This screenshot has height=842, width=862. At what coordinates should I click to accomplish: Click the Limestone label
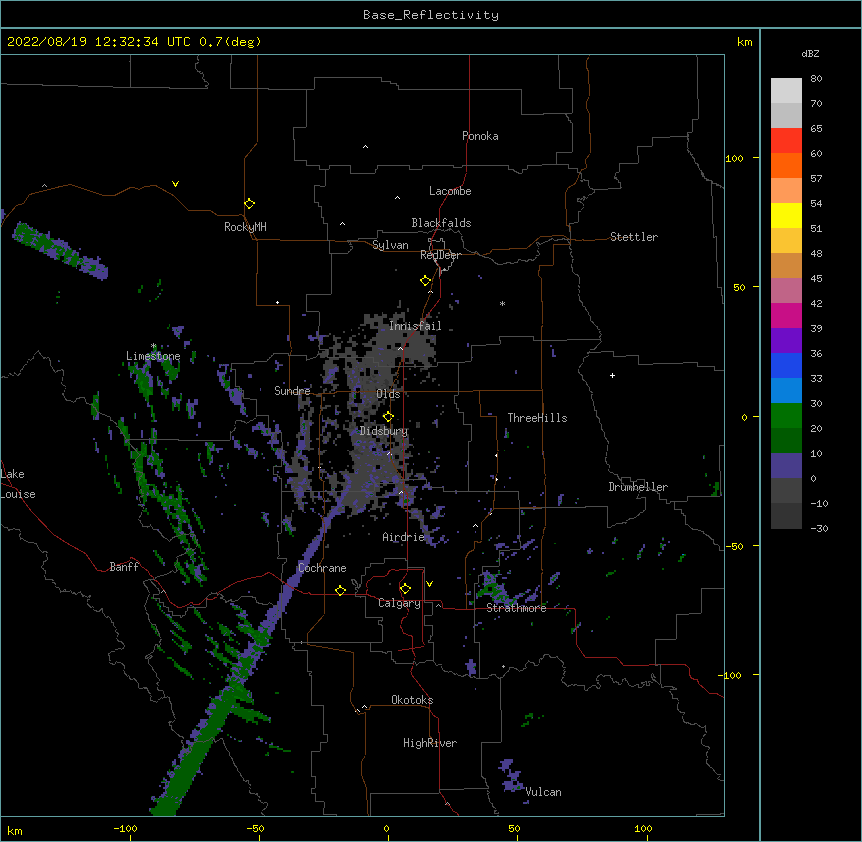(x=153, y=356)
